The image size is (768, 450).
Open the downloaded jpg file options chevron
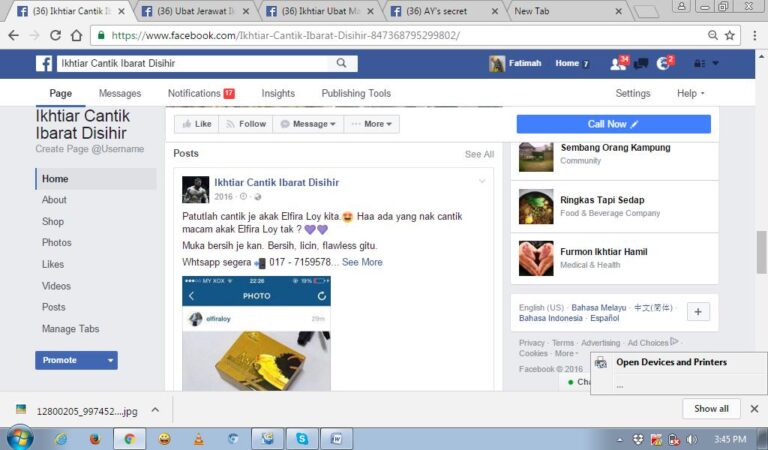coord(154,409)
